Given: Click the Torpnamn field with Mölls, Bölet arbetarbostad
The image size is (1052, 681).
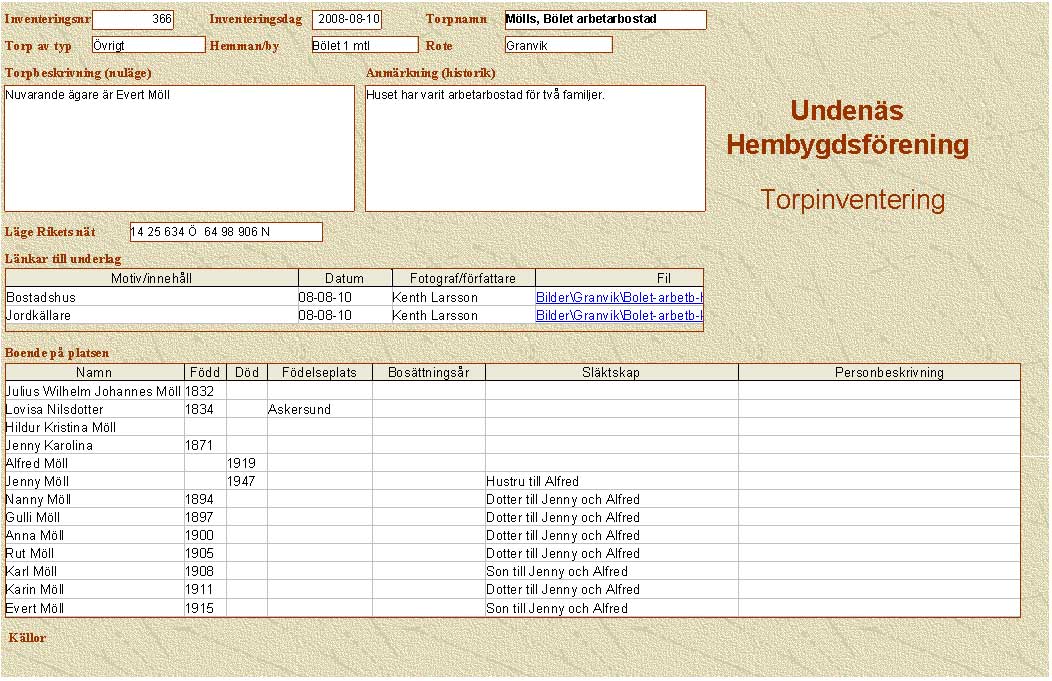Looking at the screenshot, I should point(605,19).
